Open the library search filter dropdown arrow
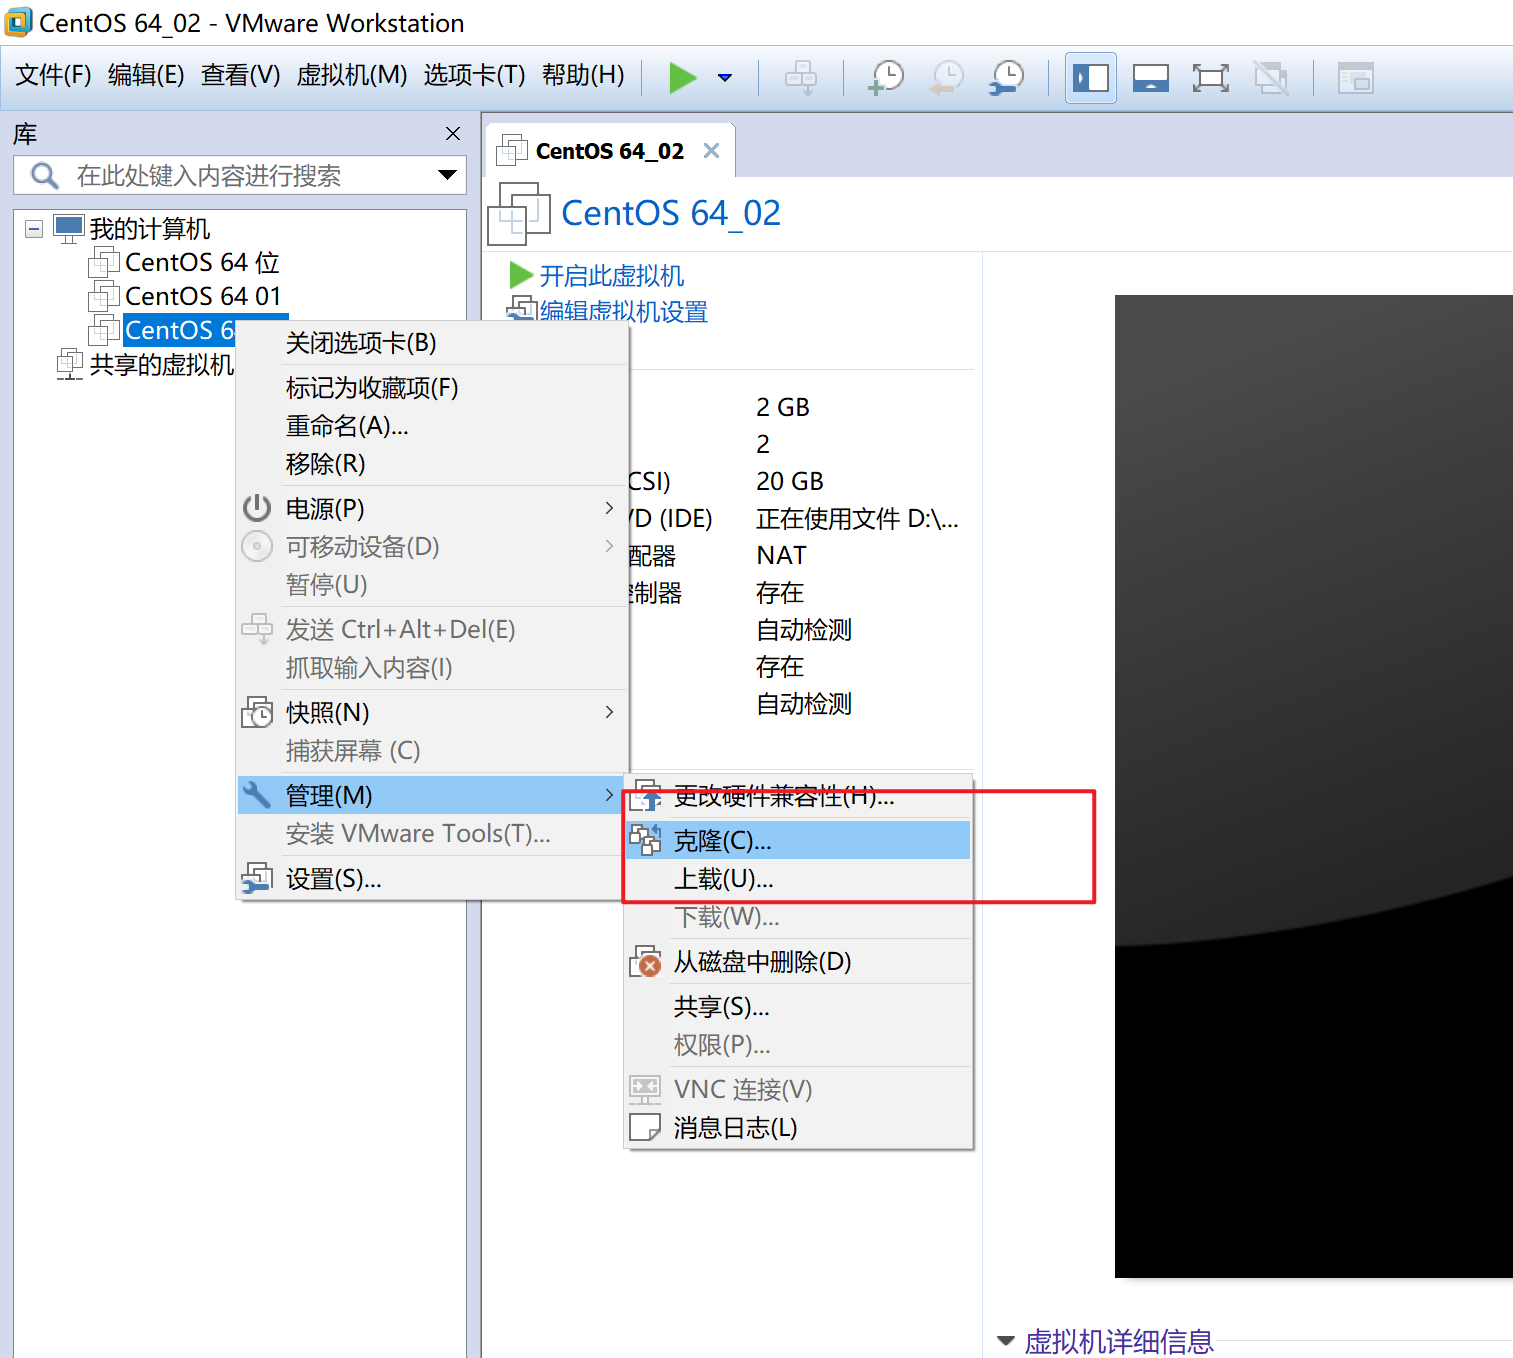This screenshot has width=1513, height=1358. pos(447,175)
